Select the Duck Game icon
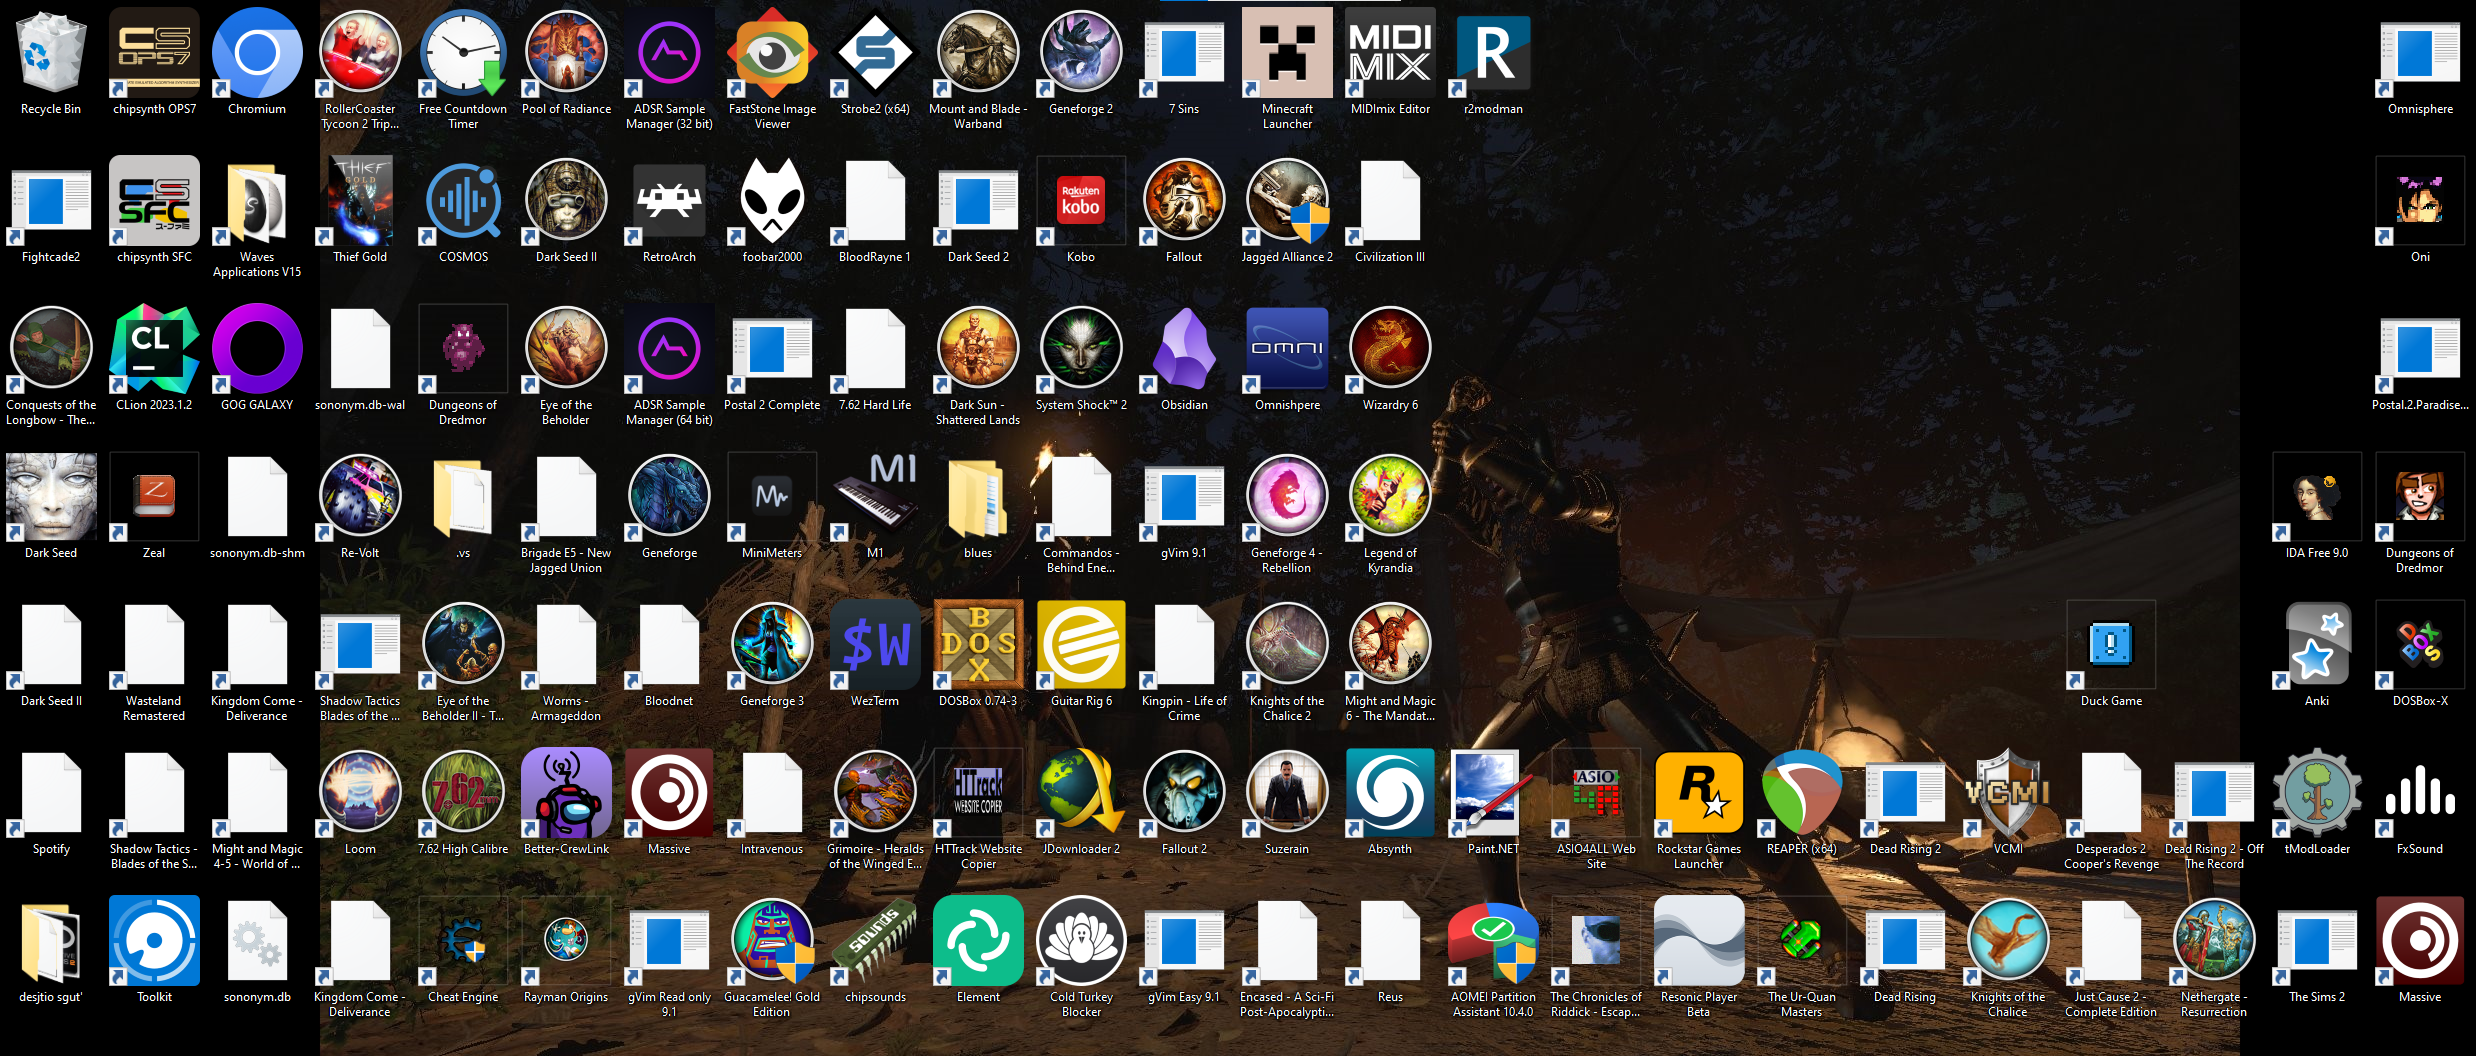 coord(2111,645)
